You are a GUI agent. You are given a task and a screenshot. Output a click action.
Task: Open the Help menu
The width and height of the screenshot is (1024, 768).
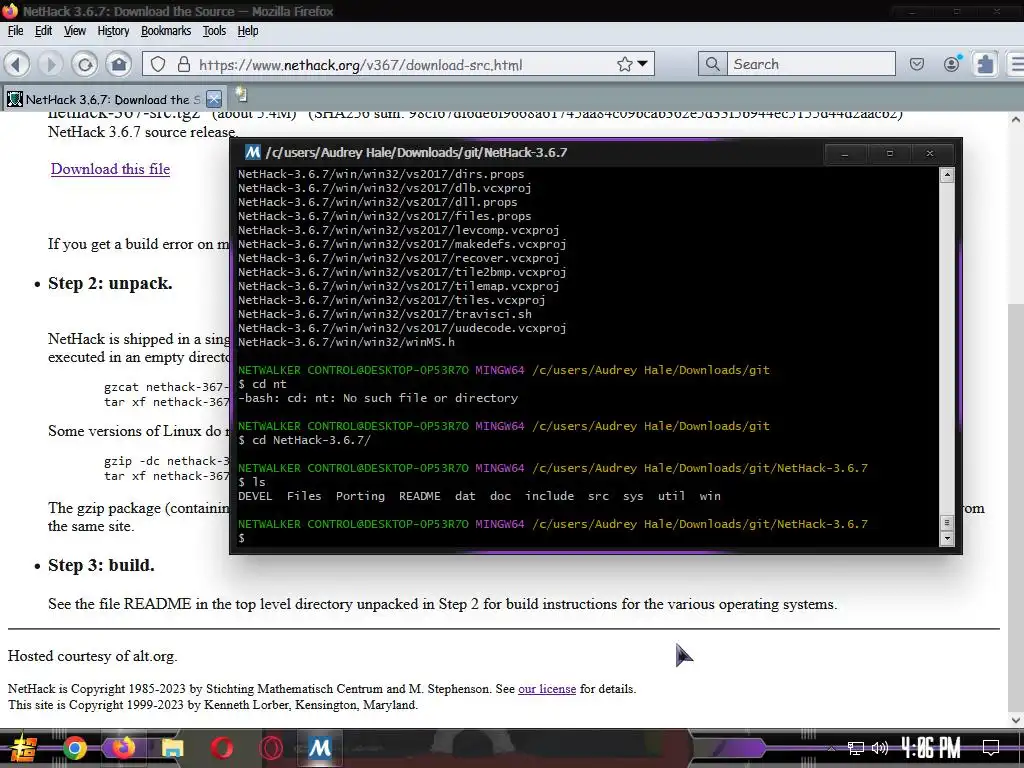click(248, 31)
